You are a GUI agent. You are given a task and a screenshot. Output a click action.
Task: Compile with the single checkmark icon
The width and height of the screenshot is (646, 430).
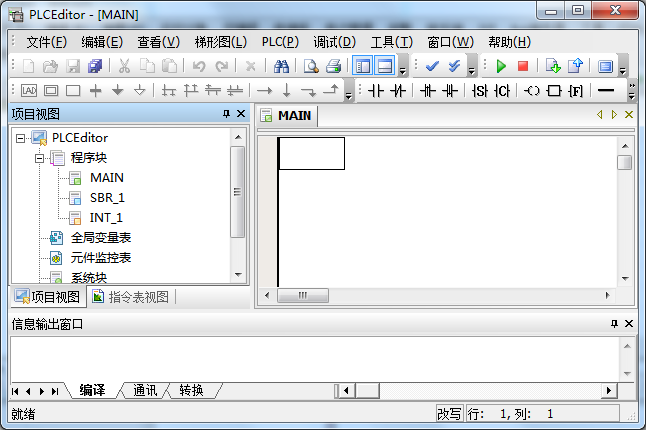point(432,66)
